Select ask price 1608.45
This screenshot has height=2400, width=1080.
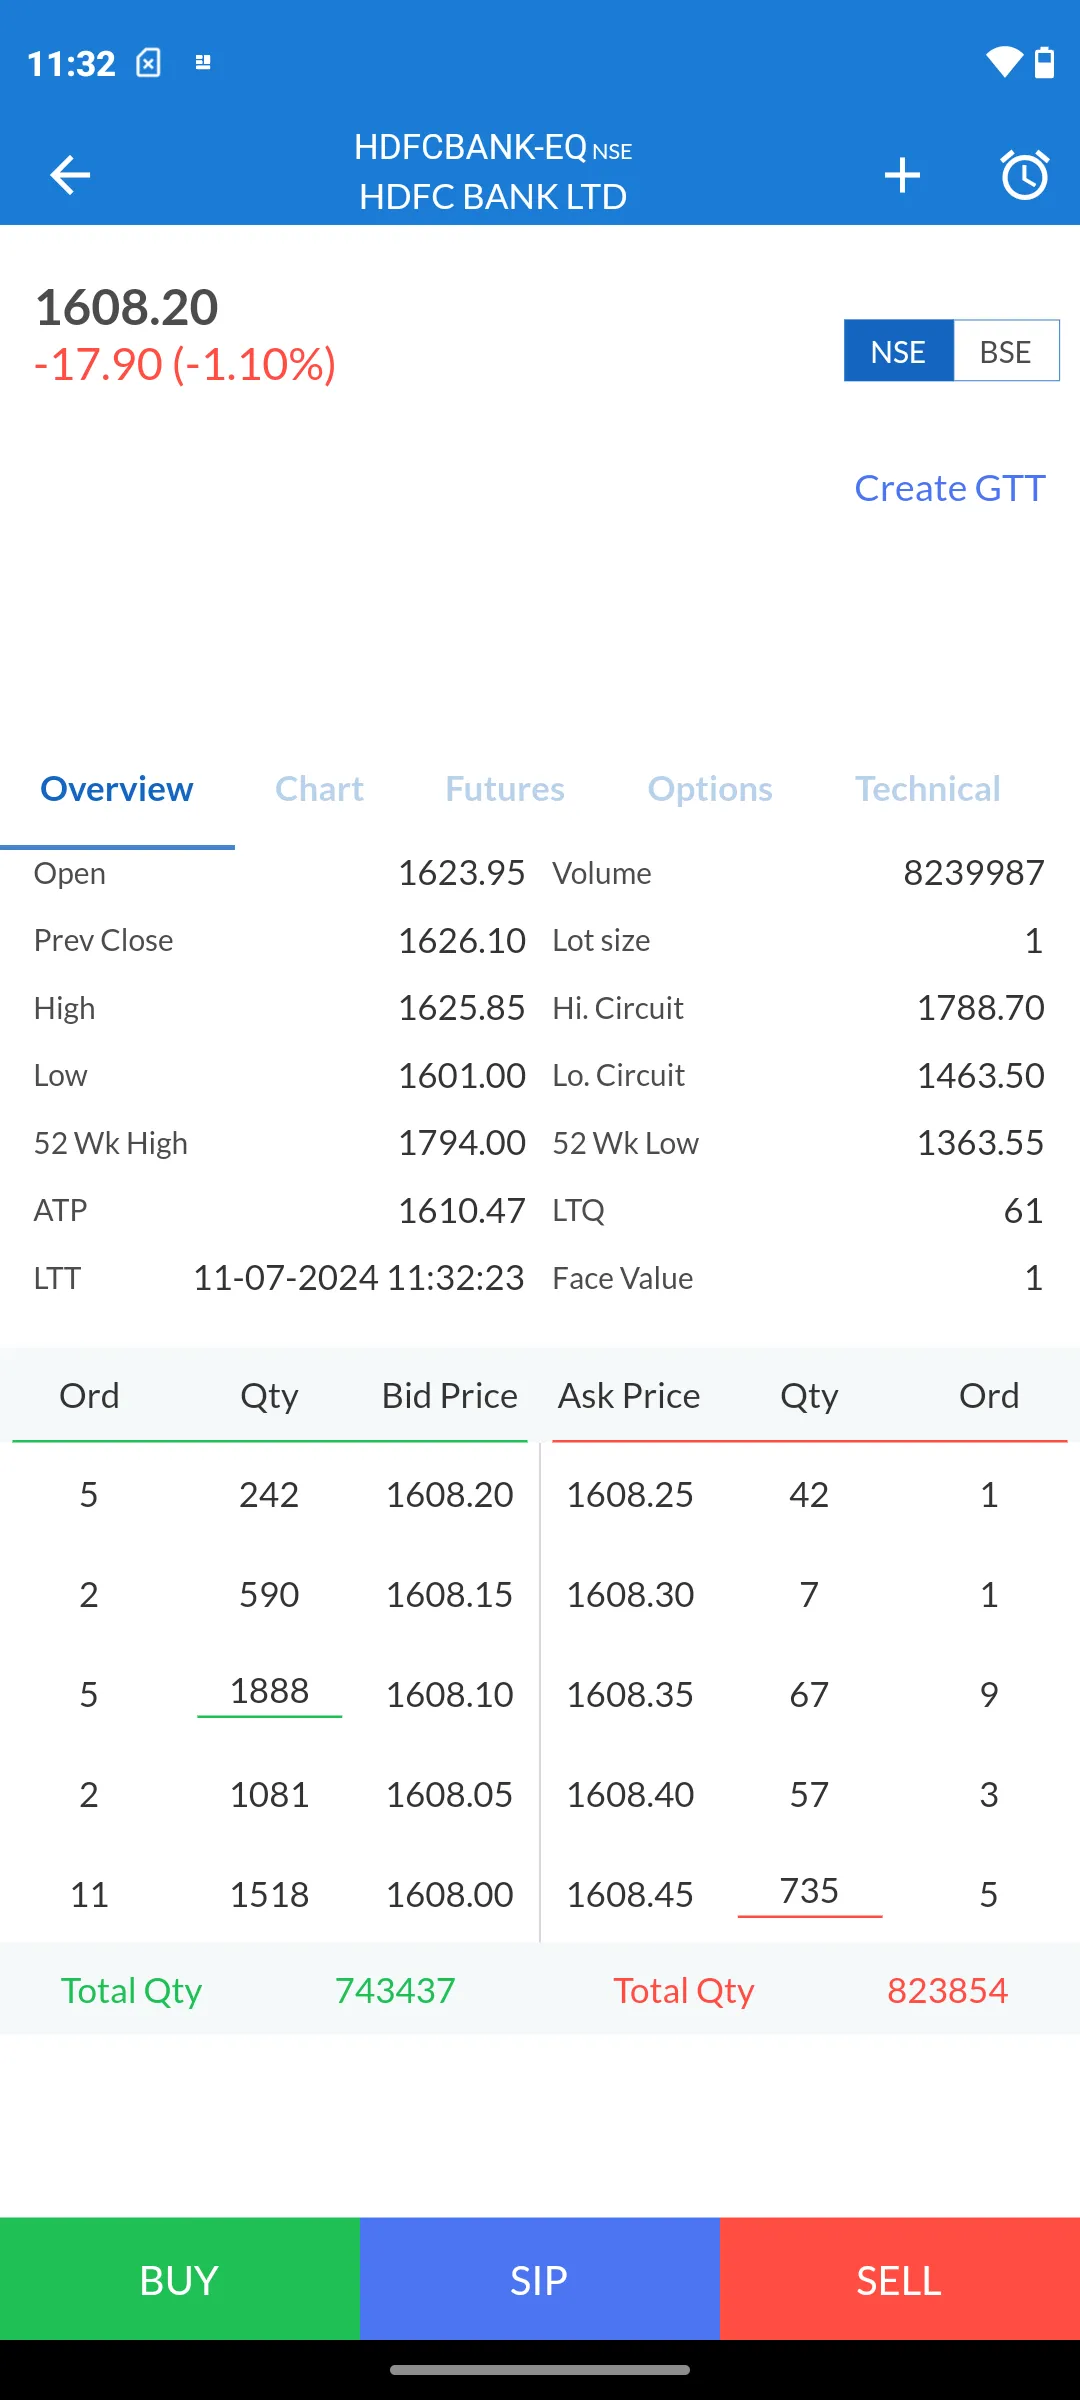point(630,1895)
